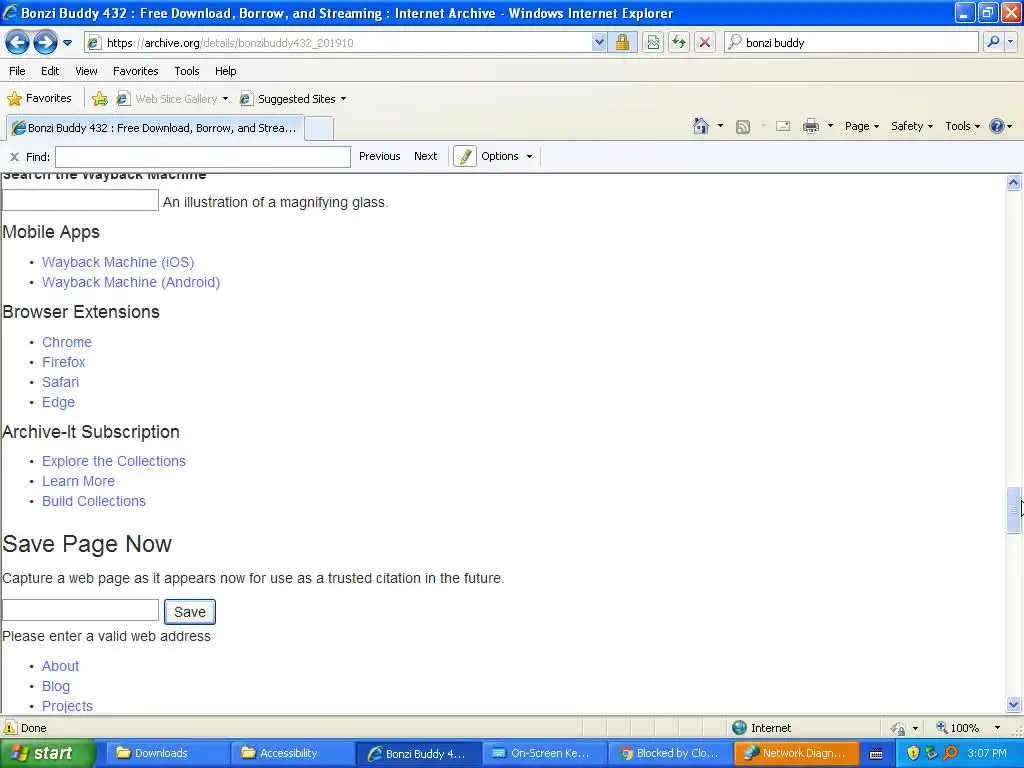Click the Save Page Now URL field
1024x768 pixels.
click(80, 610)
